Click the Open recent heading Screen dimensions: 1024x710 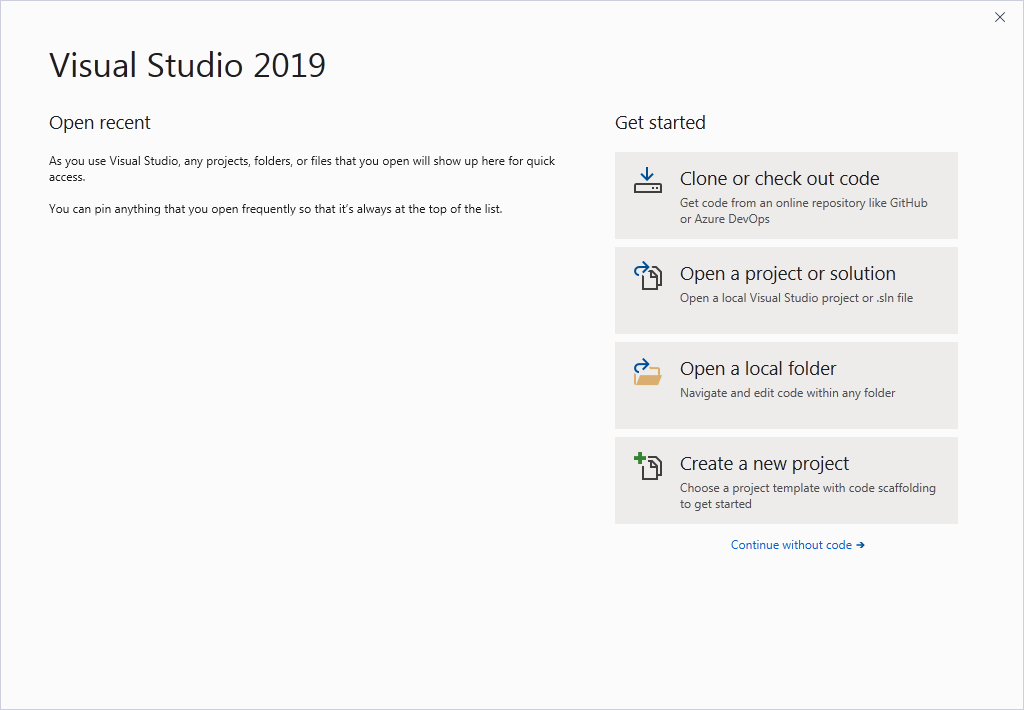pyautogui.click(x=100, y=122)
